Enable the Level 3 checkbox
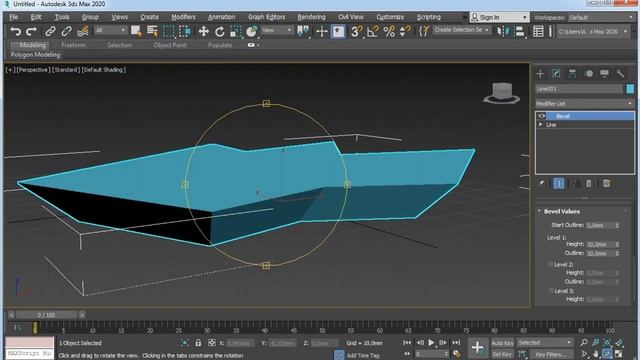The width and height of the screenshot is (640, 360). 551,291
